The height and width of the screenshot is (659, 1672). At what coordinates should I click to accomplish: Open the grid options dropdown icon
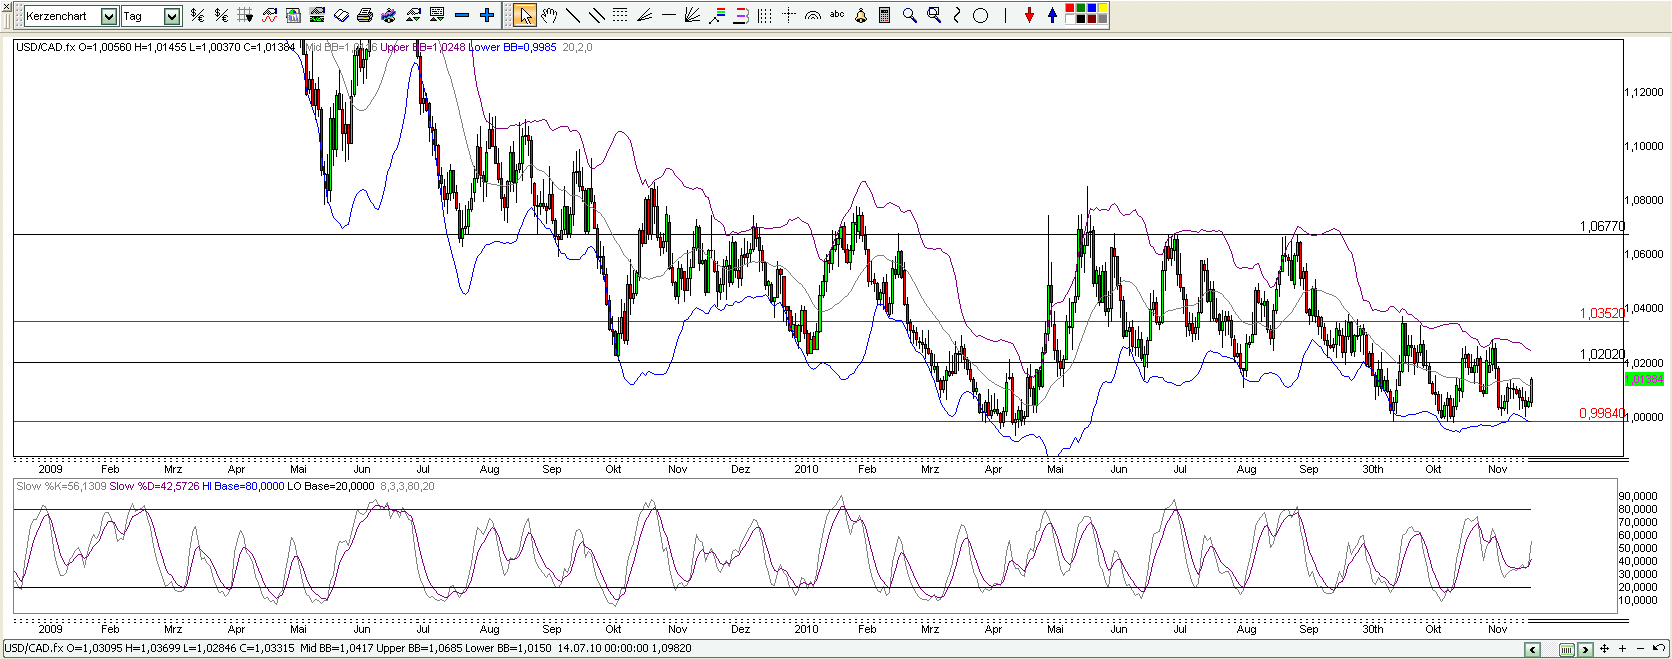pyautogui.click(x=245, y=15)
